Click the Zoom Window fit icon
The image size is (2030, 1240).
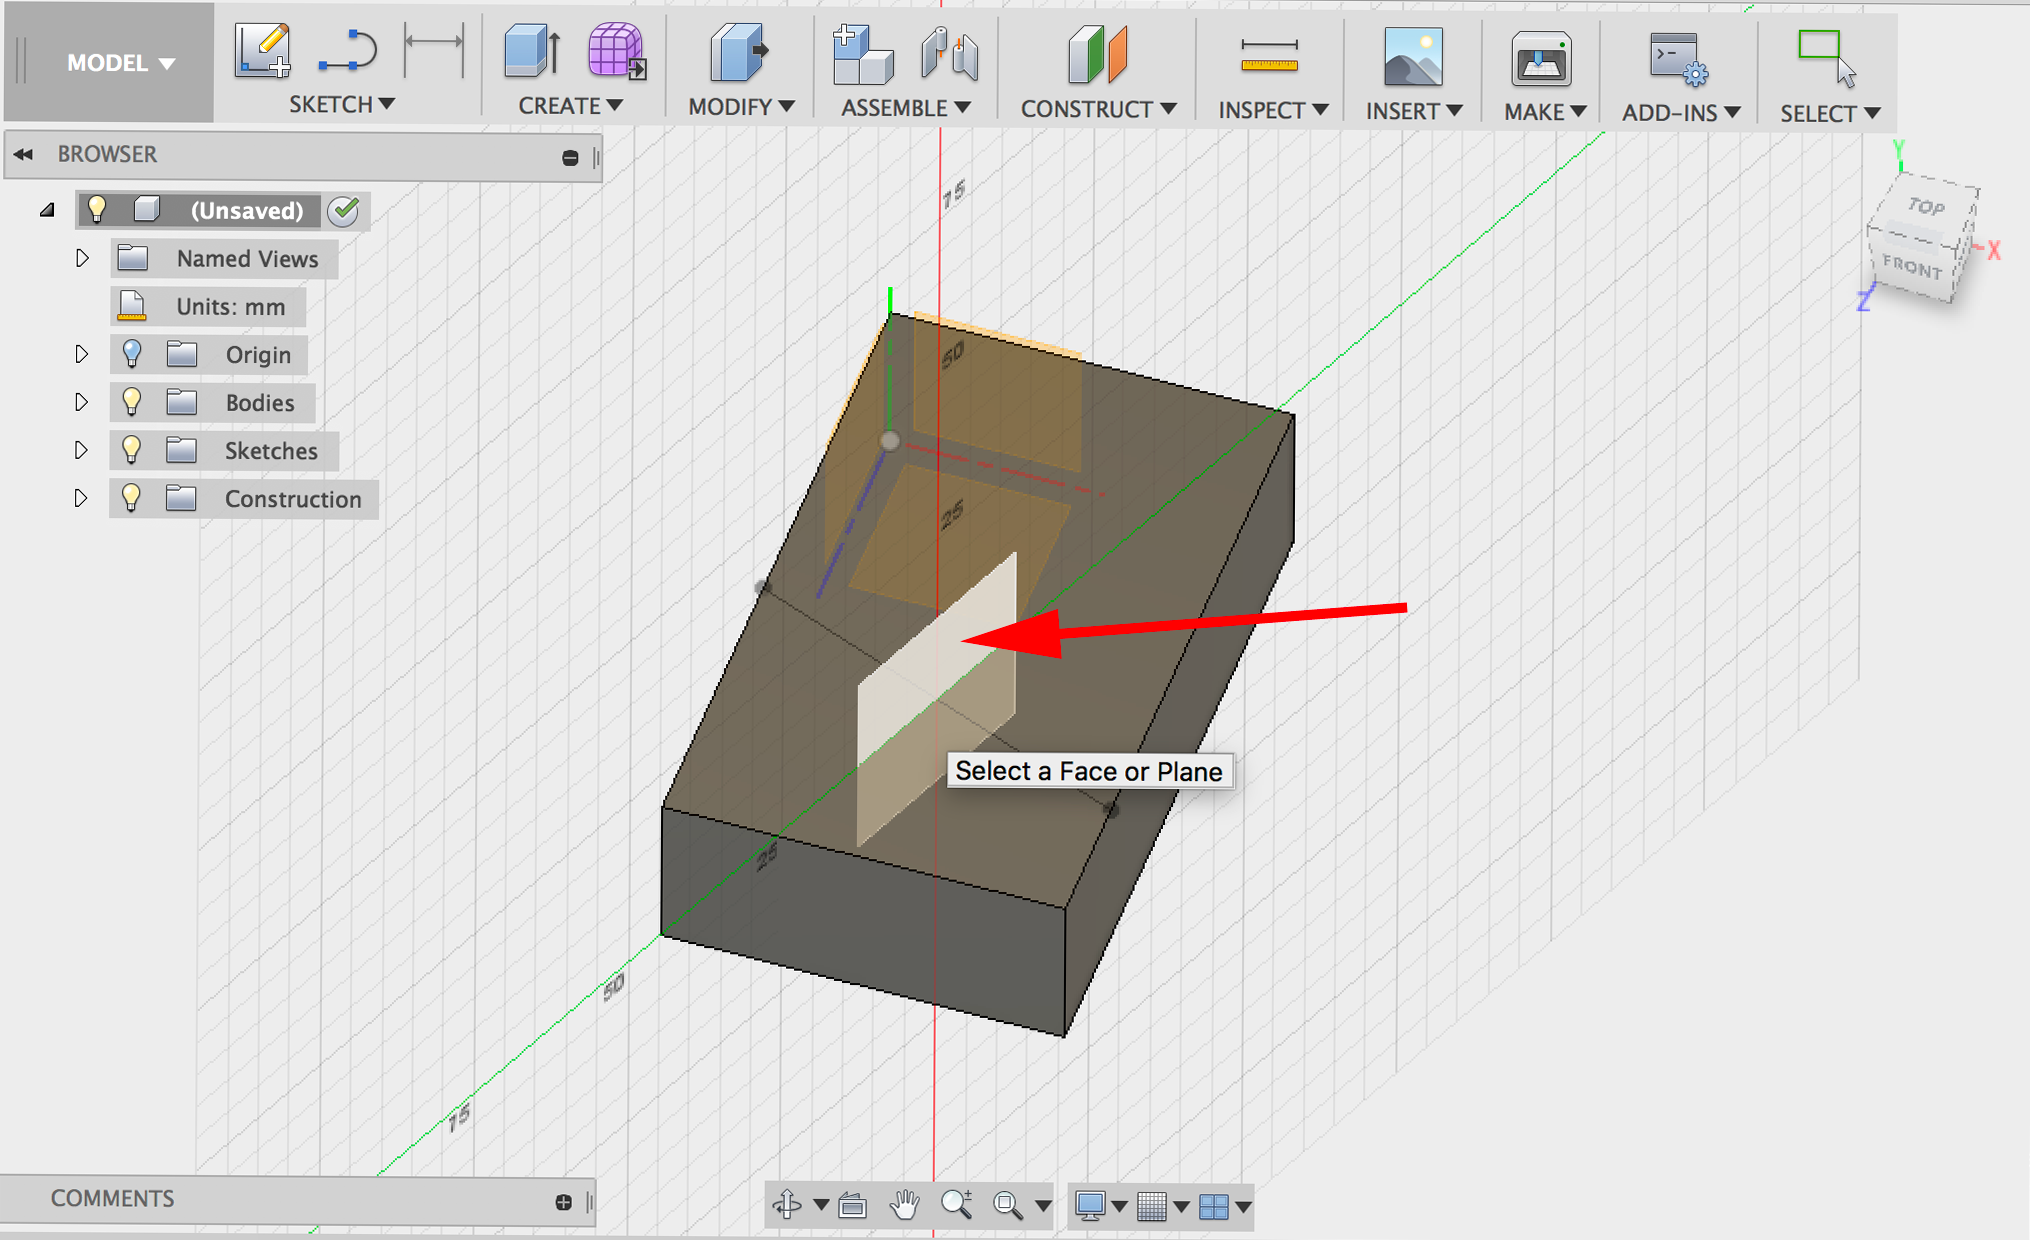[1008, 1206]
